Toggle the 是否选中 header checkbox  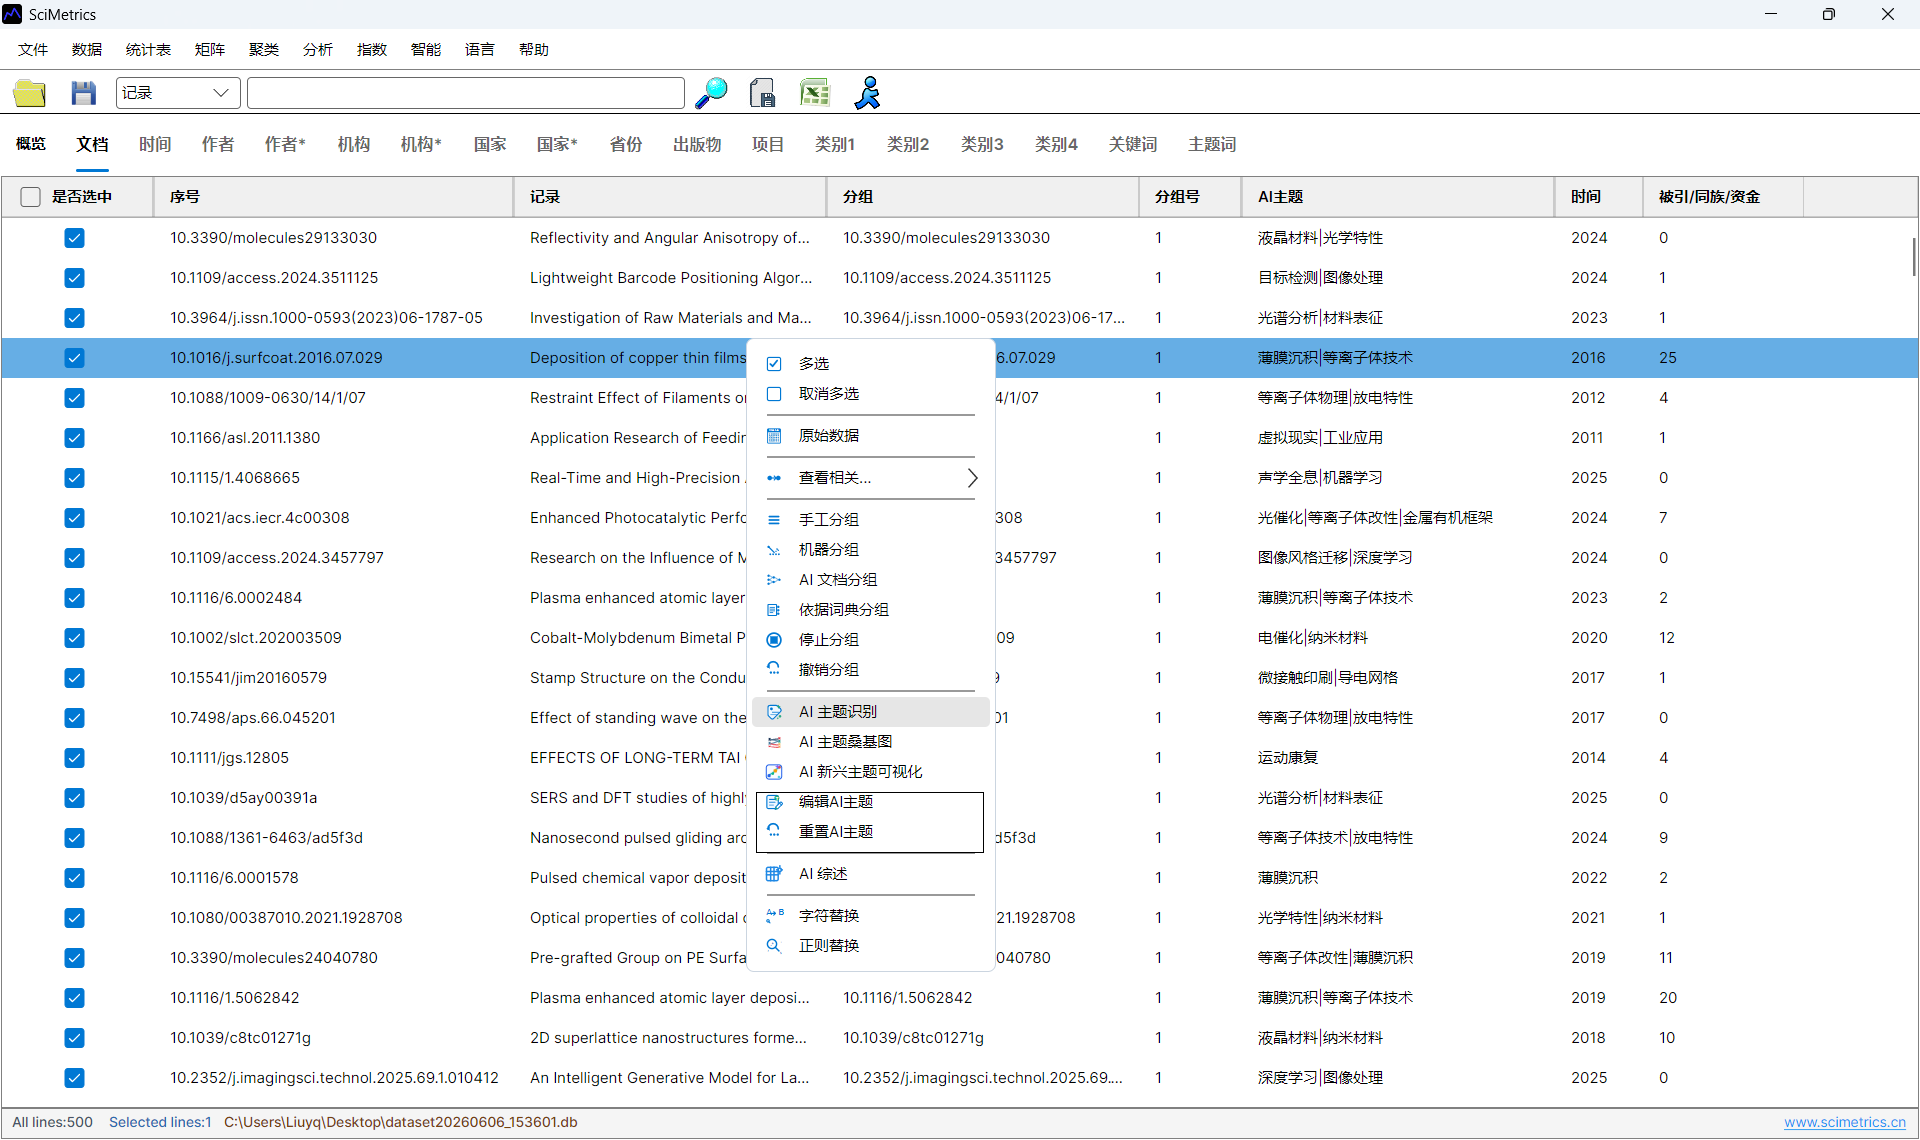(31, 197)
